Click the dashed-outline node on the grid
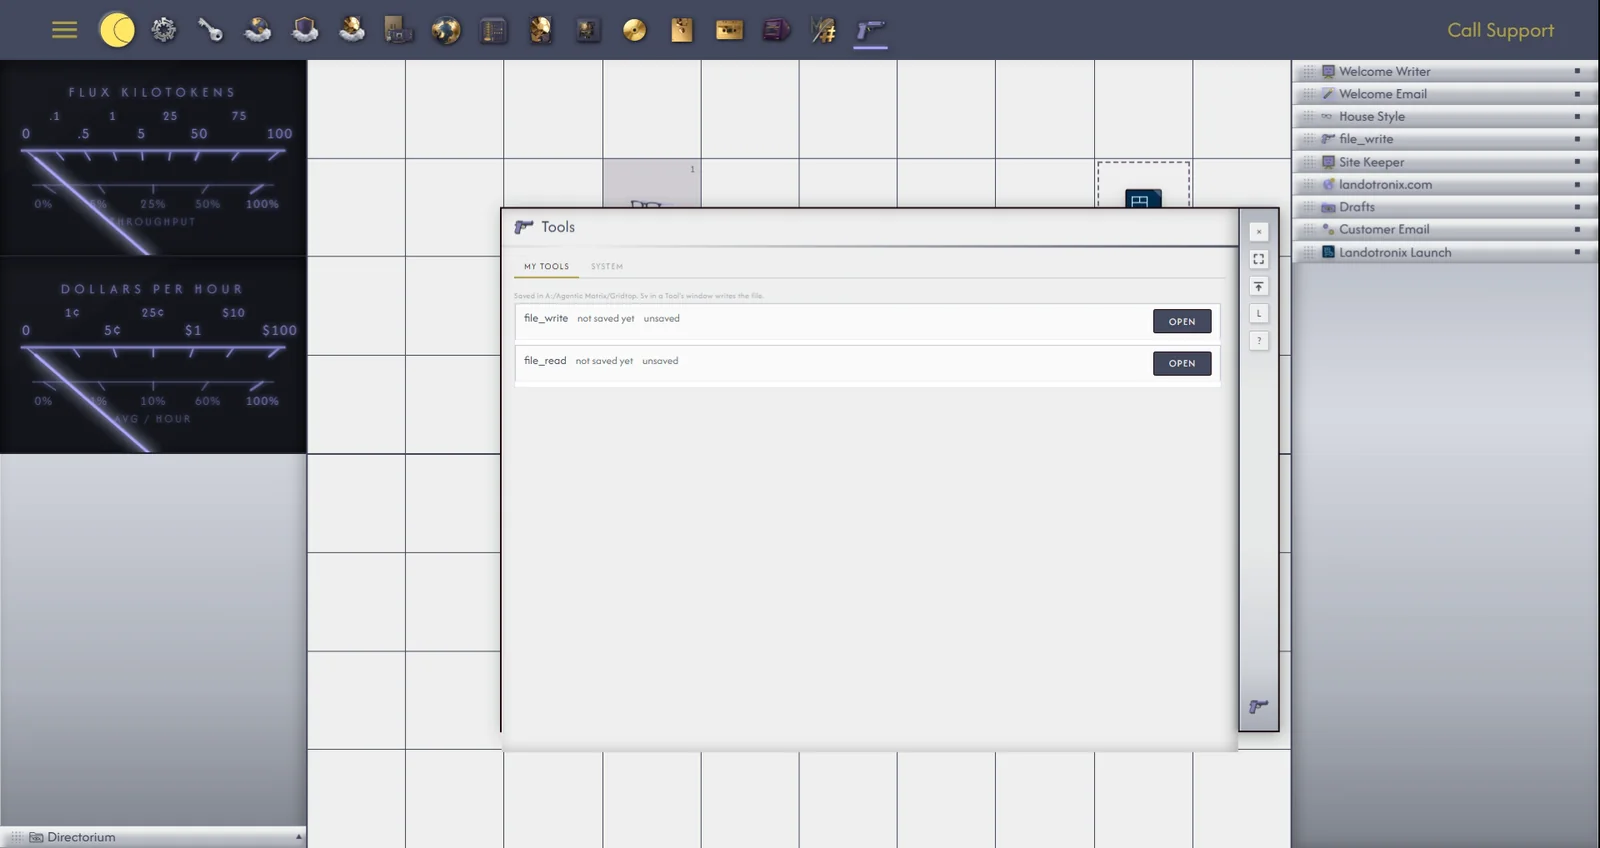The width and height of the screenshot is (1600, 848). tap(1143, 185)
